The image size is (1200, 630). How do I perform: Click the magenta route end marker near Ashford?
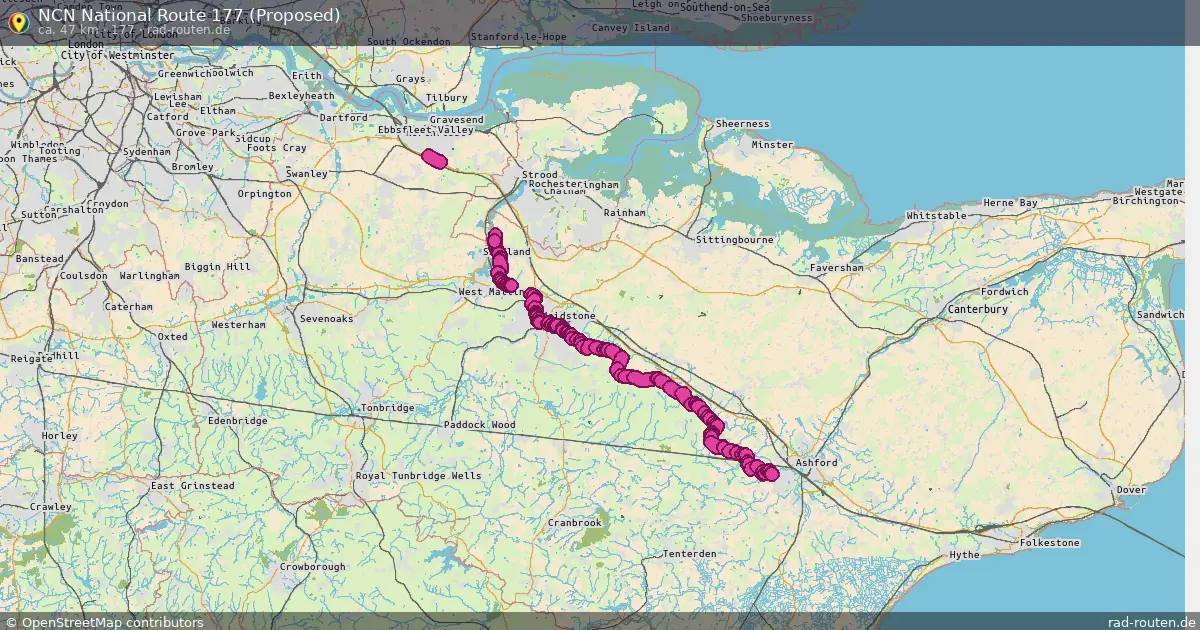pyautogui.click(x=770, y=473)
